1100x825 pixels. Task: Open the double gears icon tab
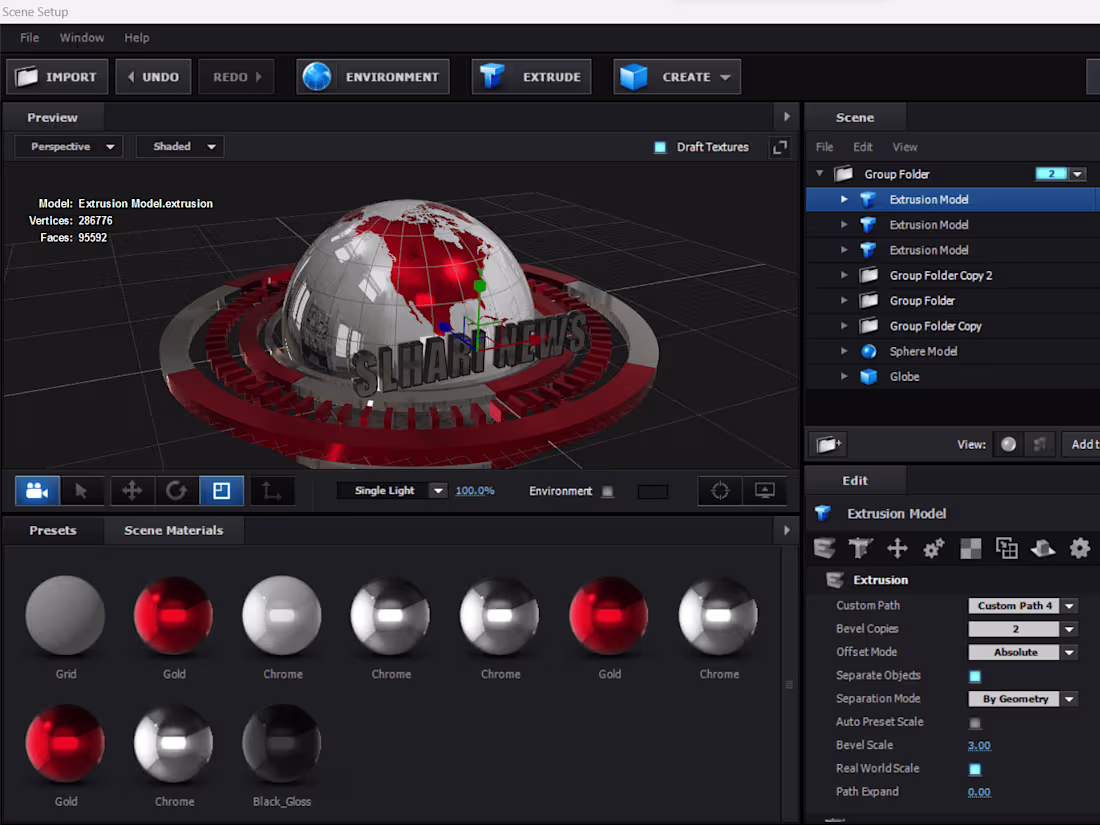tap(934, 548)
